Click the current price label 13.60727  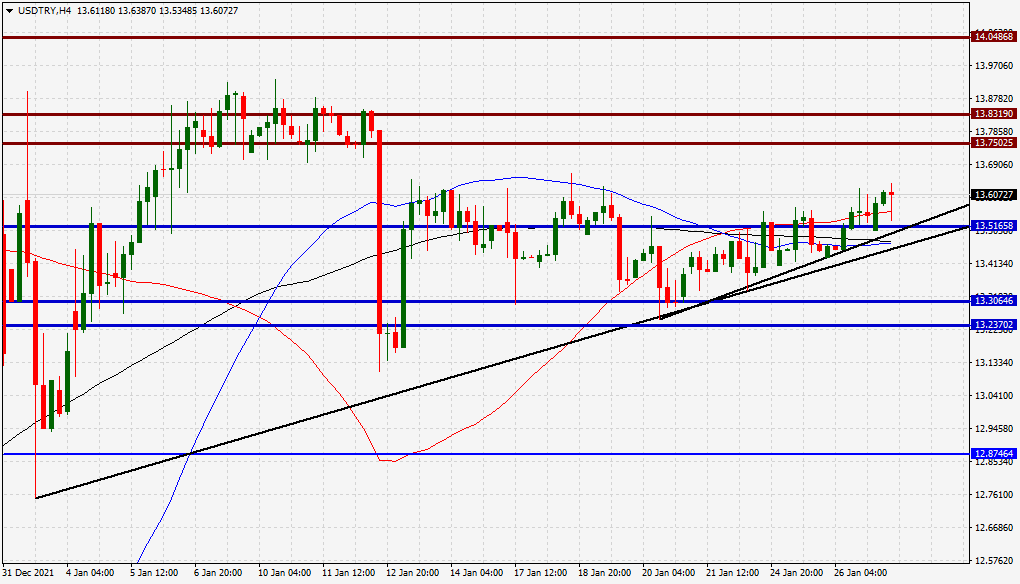[993, 194]
